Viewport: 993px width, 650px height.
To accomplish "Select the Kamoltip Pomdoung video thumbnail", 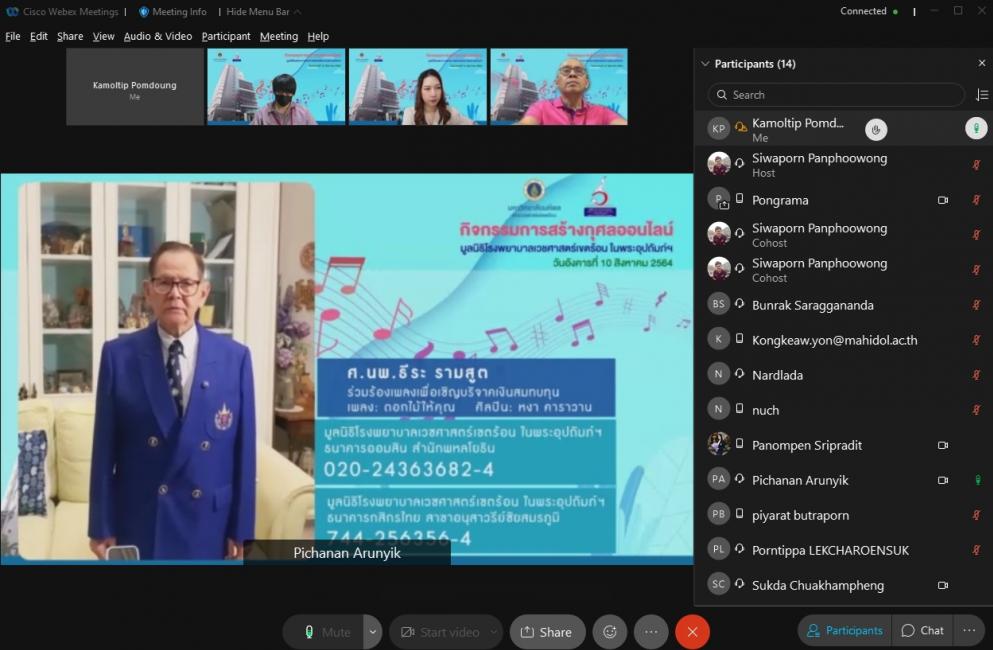I will pos(135,87).
